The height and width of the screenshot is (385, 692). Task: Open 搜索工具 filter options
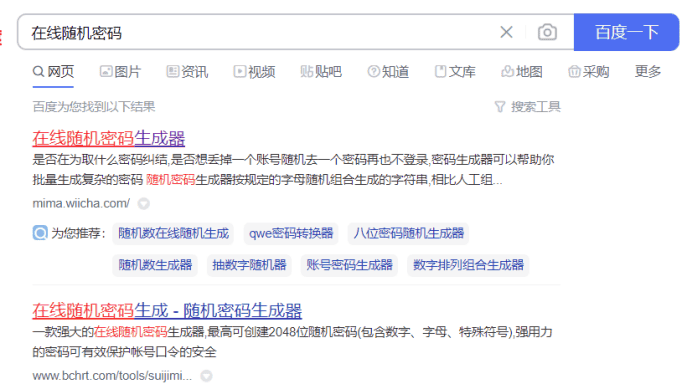point(527,106)
